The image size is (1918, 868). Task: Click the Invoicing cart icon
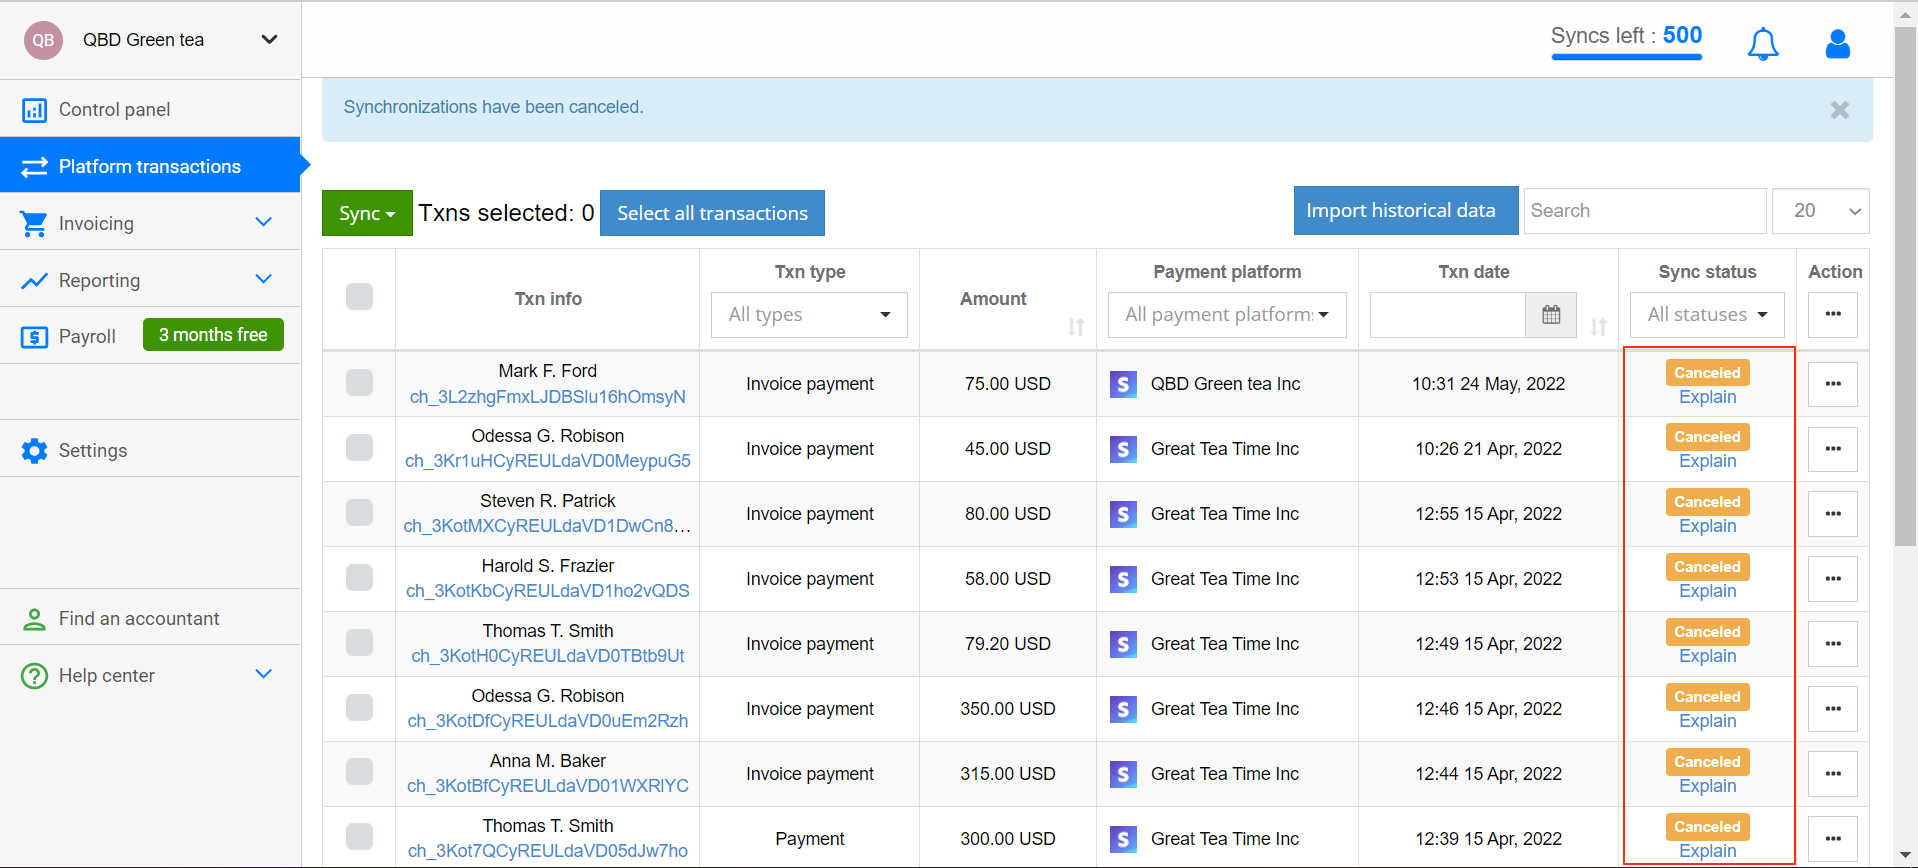coord(34,224)
